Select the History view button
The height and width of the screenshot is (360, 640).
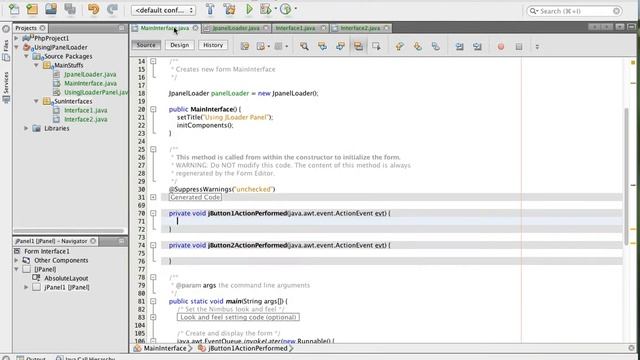coord(213,45)
